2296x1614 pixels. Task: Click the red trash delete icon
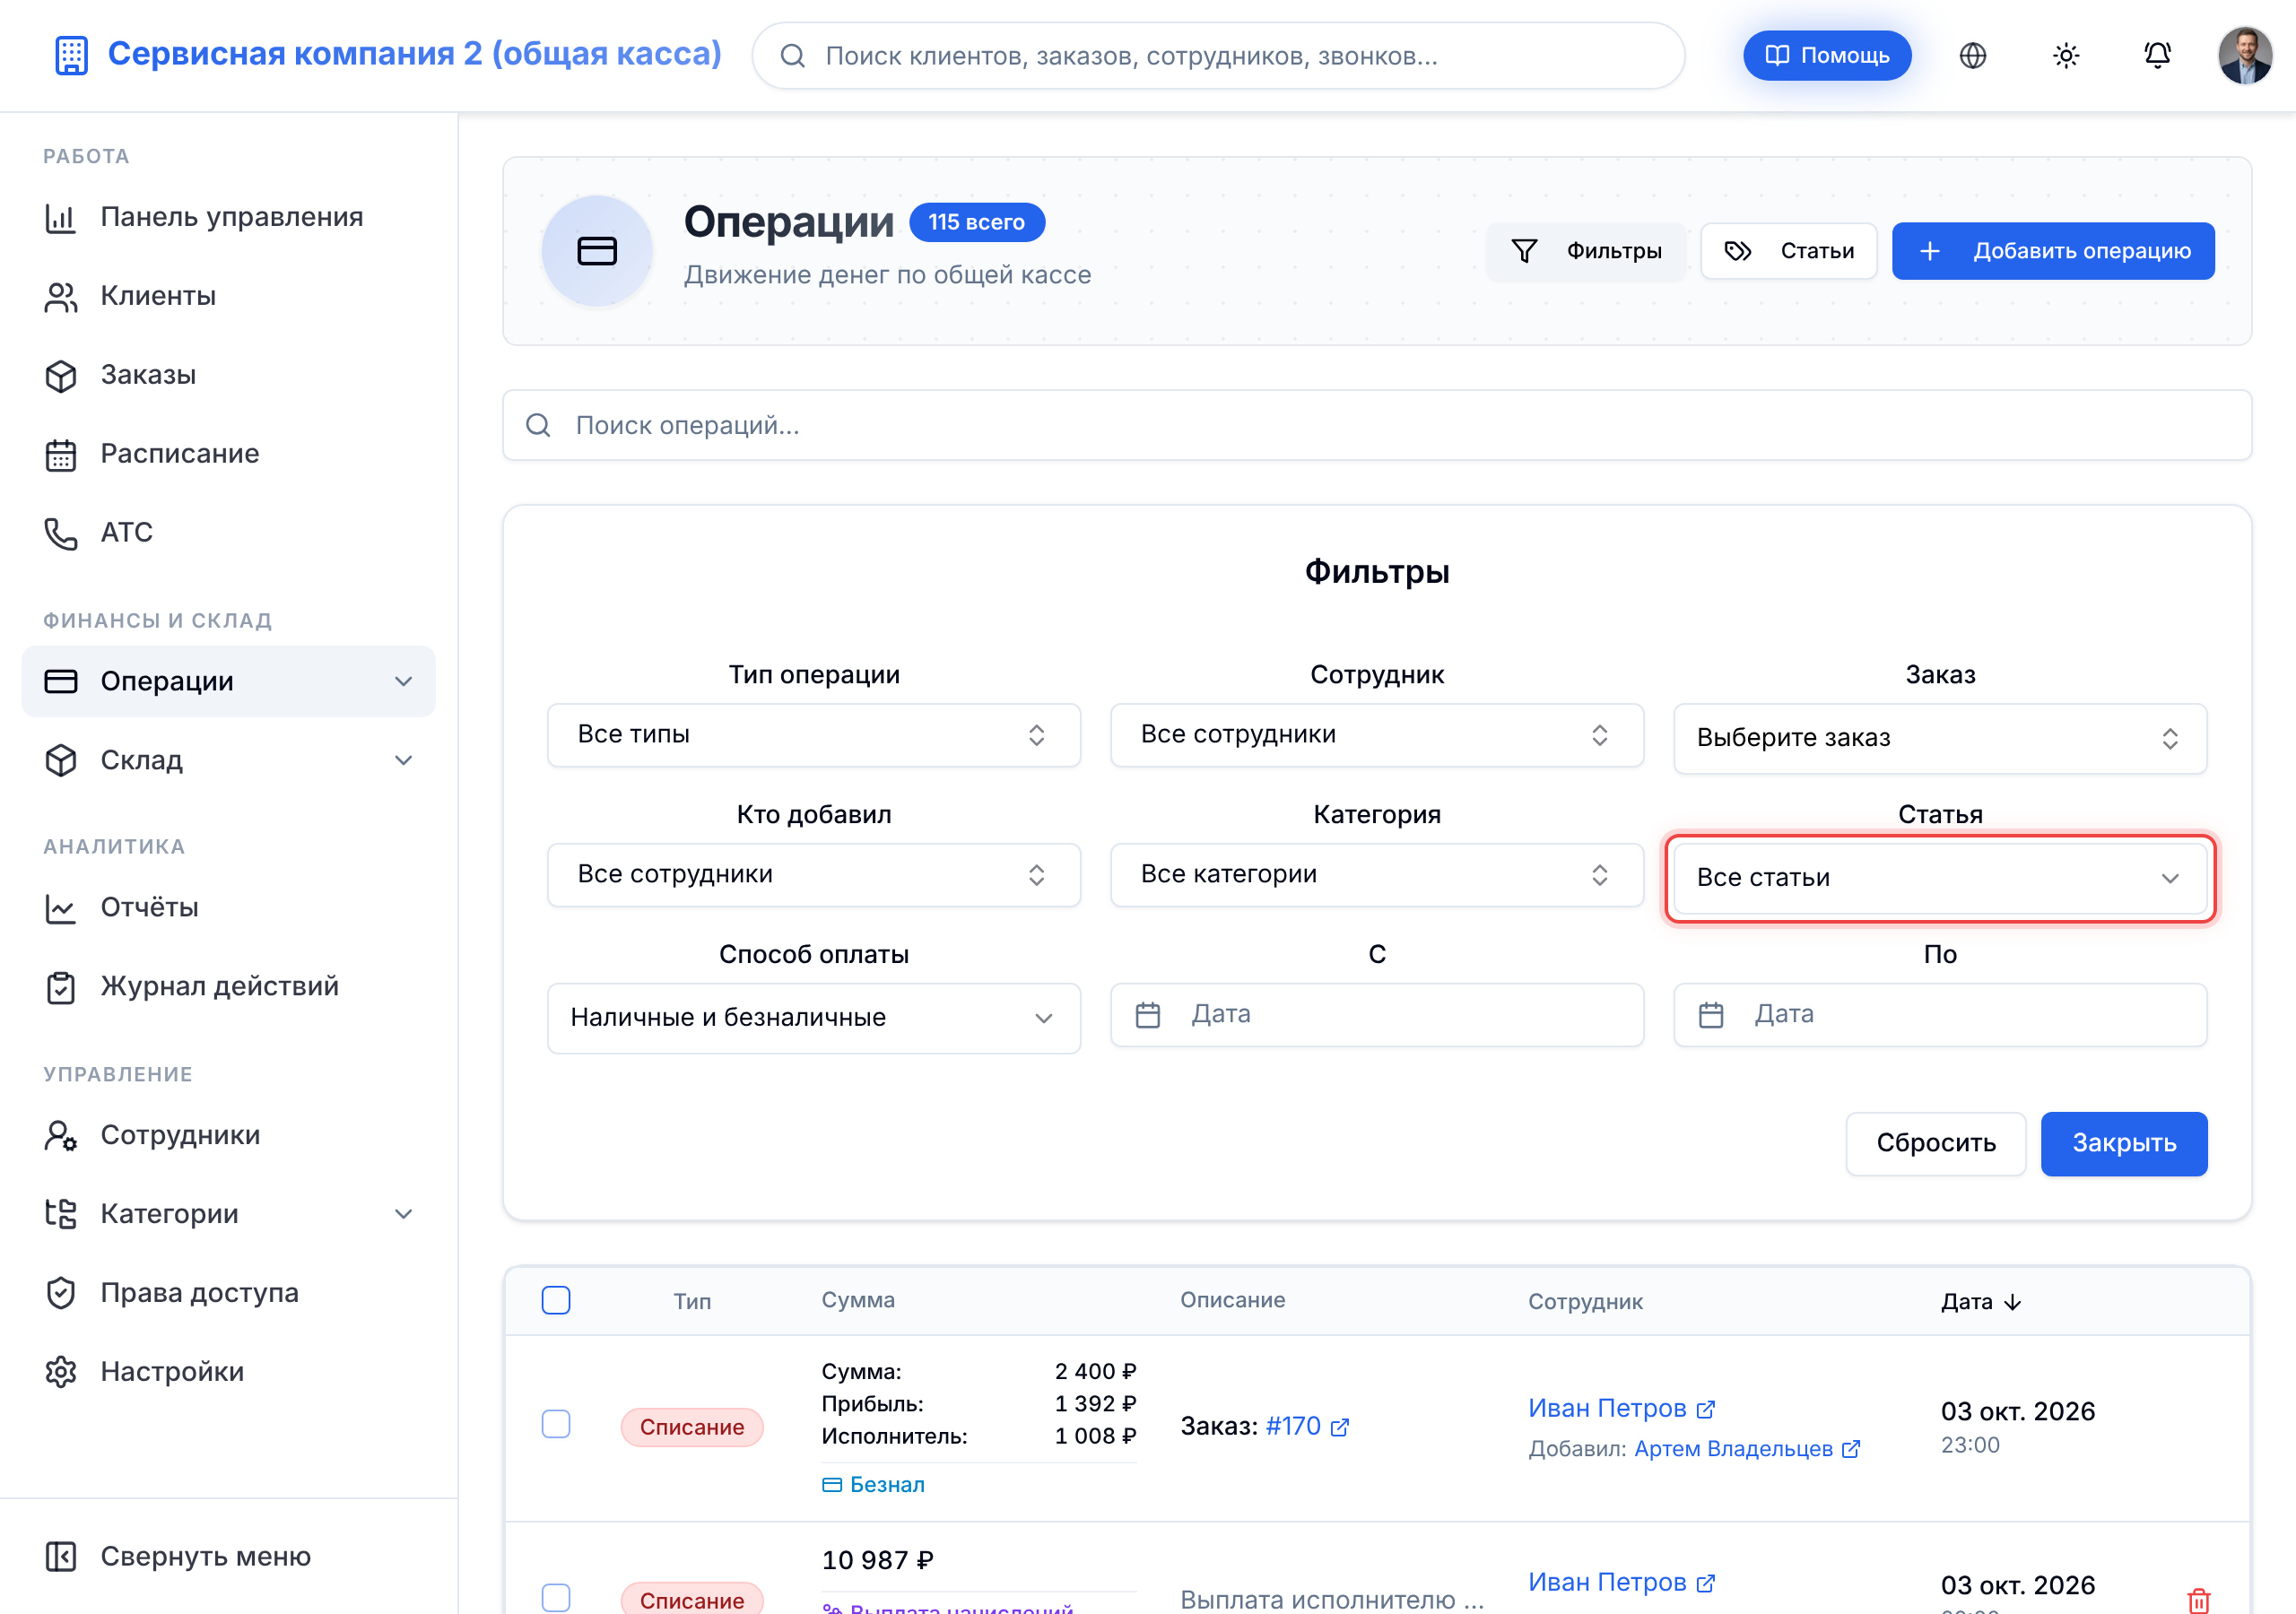point(2198,1600)
